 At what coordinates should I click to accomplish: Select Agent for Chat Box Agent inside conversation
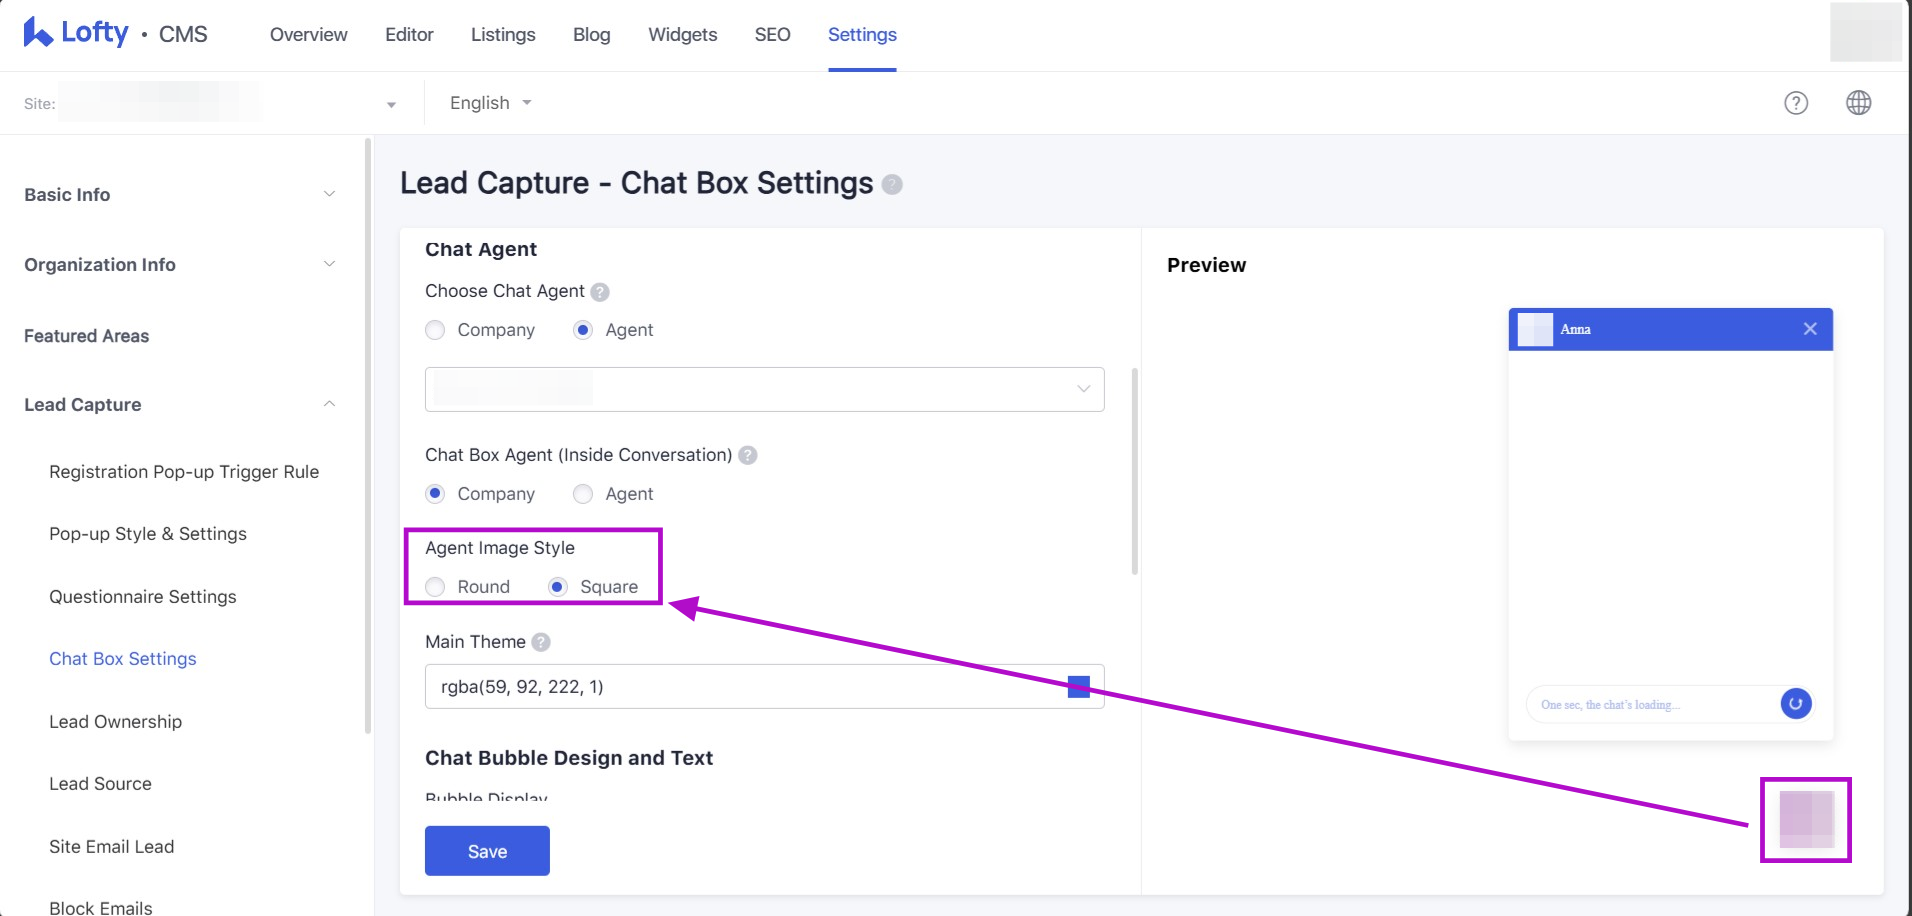pyautogui.click(x=583, y=494)
